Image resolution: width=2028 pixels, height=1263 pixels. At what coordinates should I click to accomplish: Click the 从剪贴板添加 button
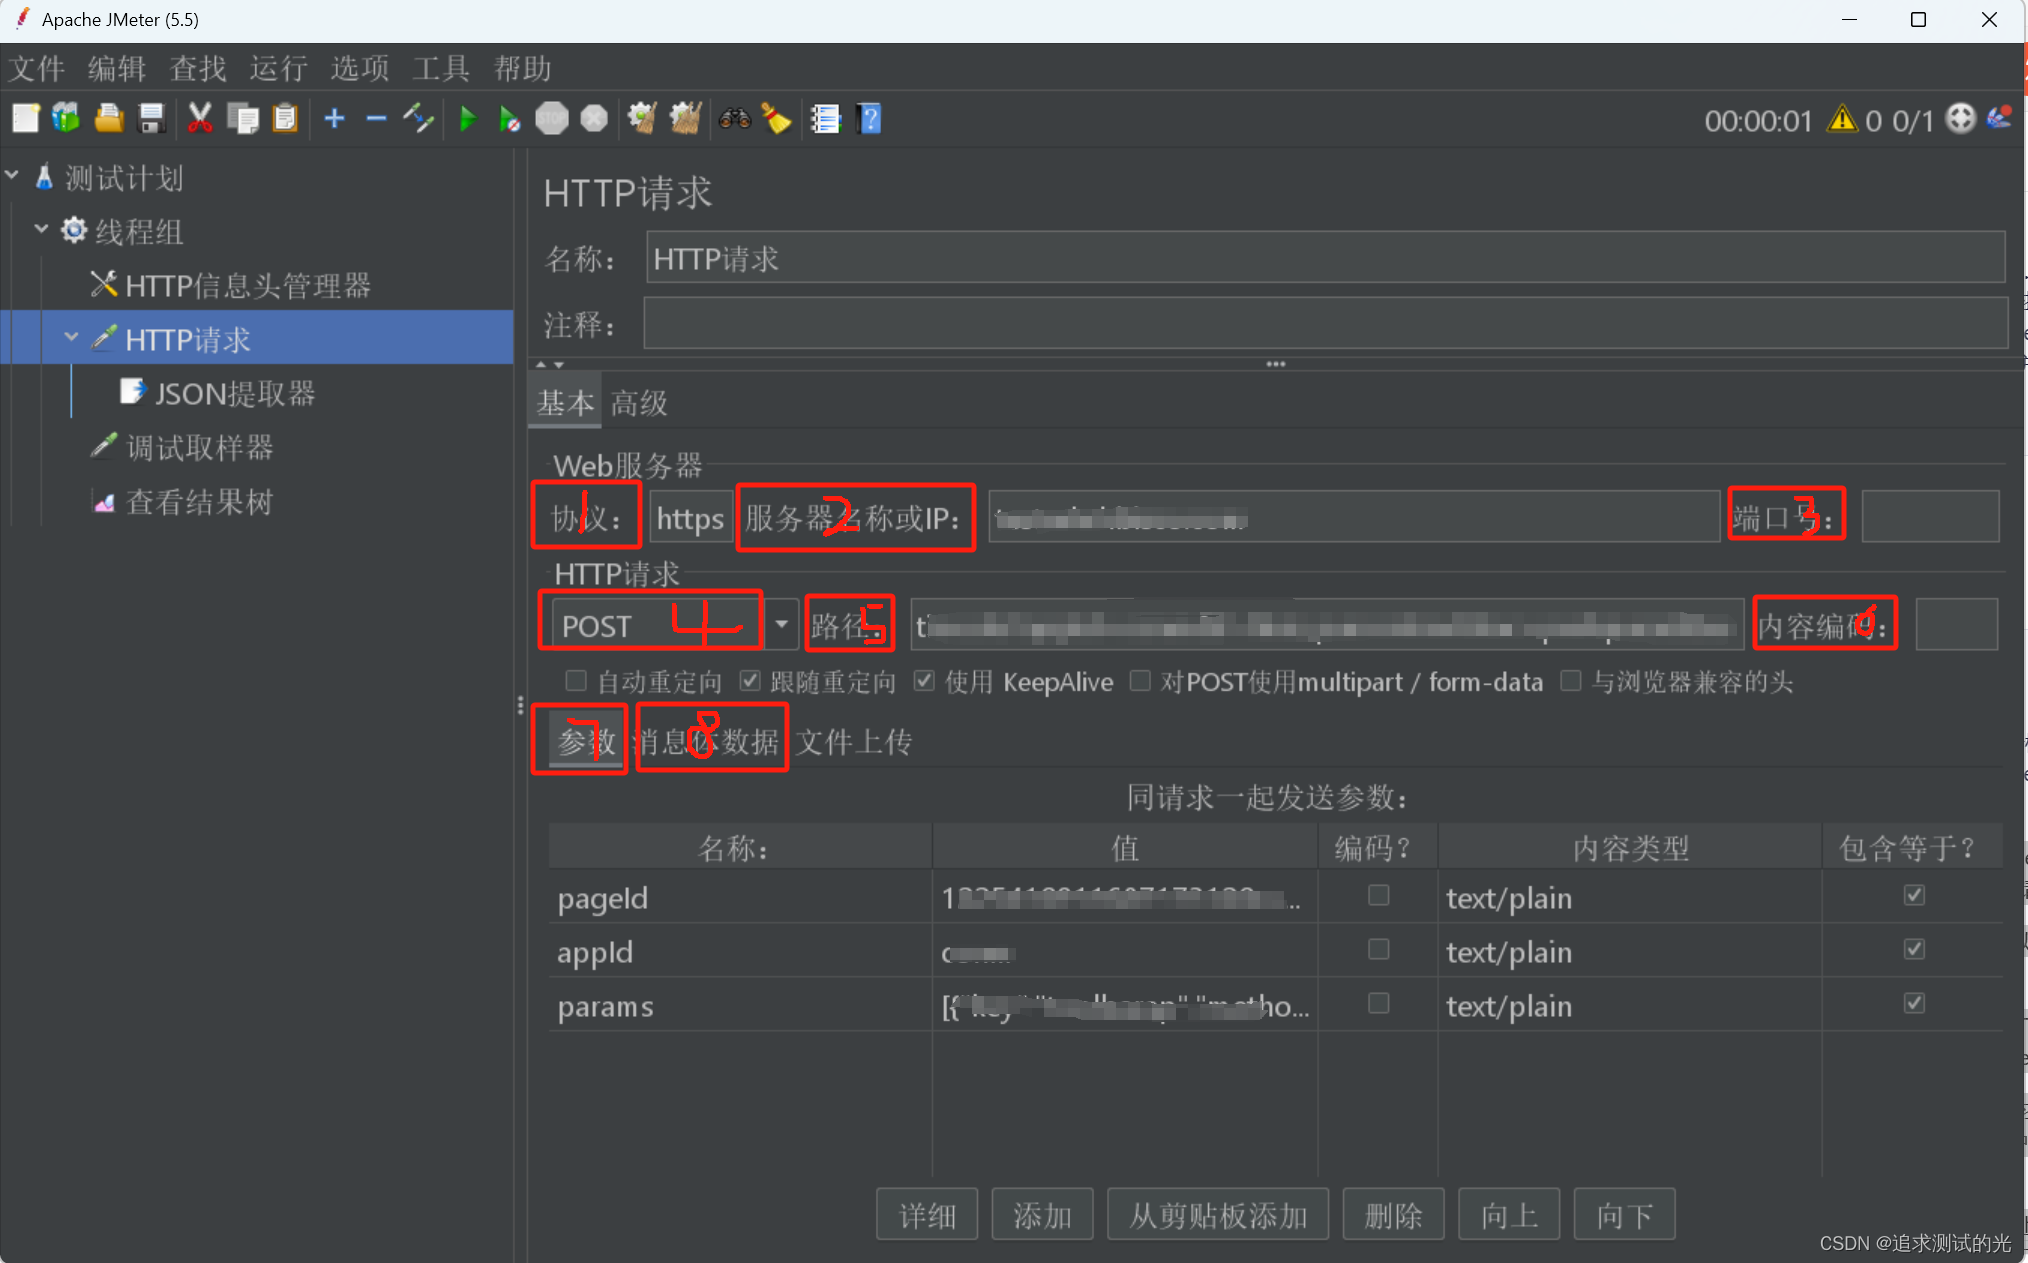1218,1215
